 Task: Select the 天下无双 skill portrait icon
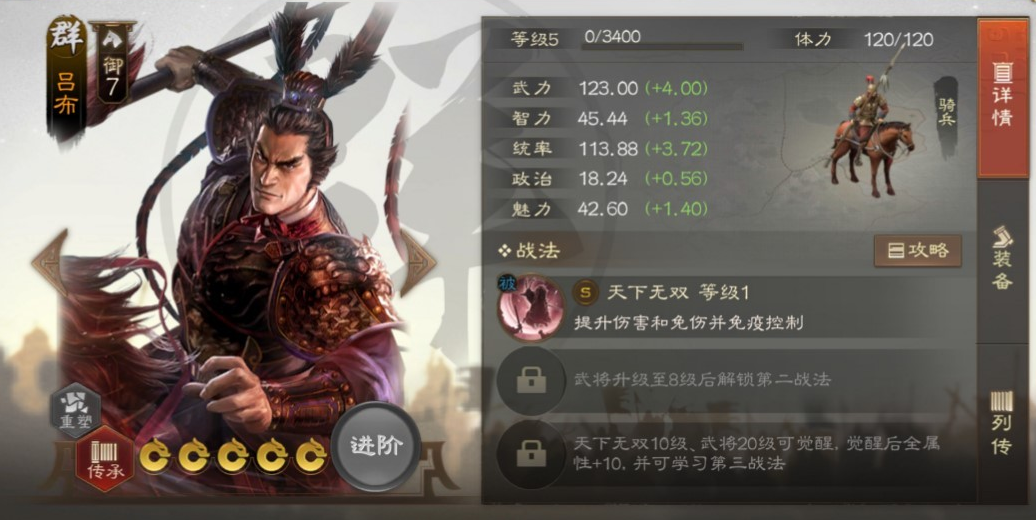(531, 307)
